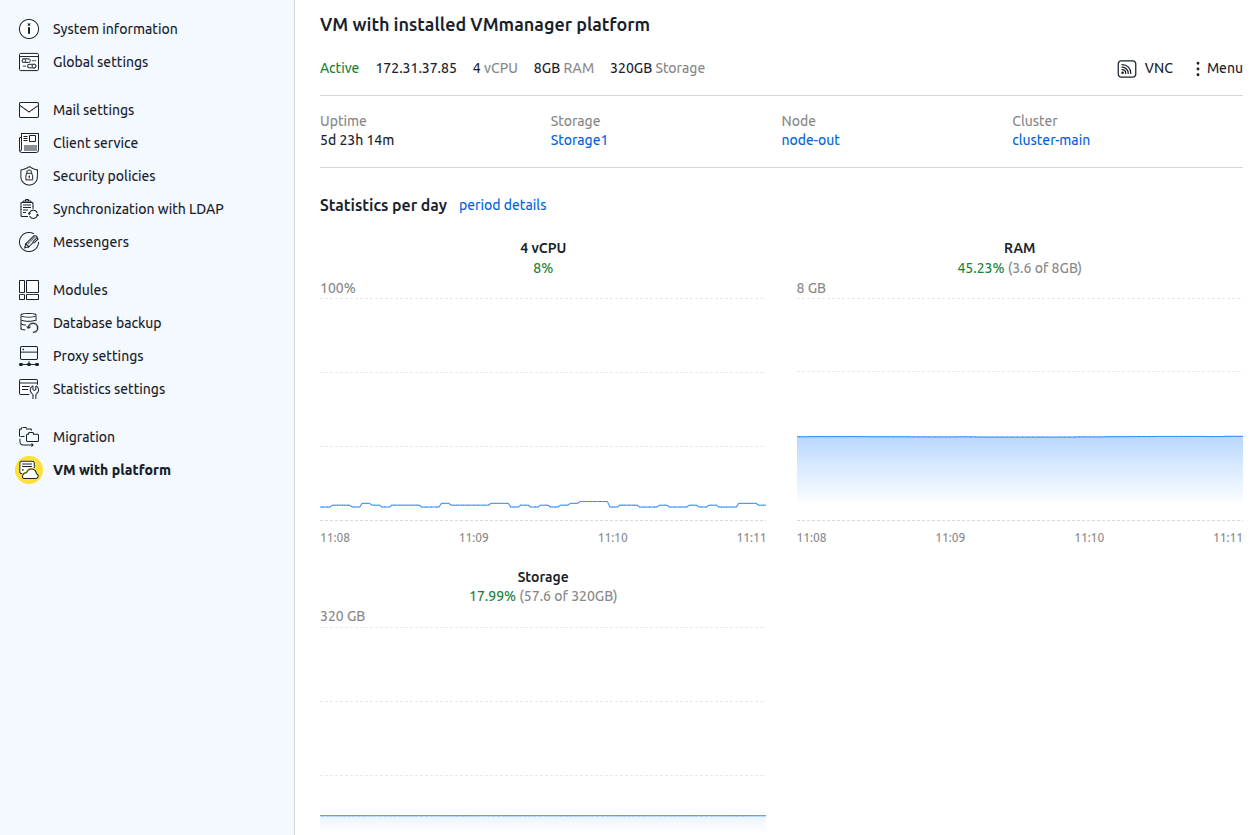The width and height of the screenshot is (1257, 835).
Task: Open the VNC console
Action: 1145,69
